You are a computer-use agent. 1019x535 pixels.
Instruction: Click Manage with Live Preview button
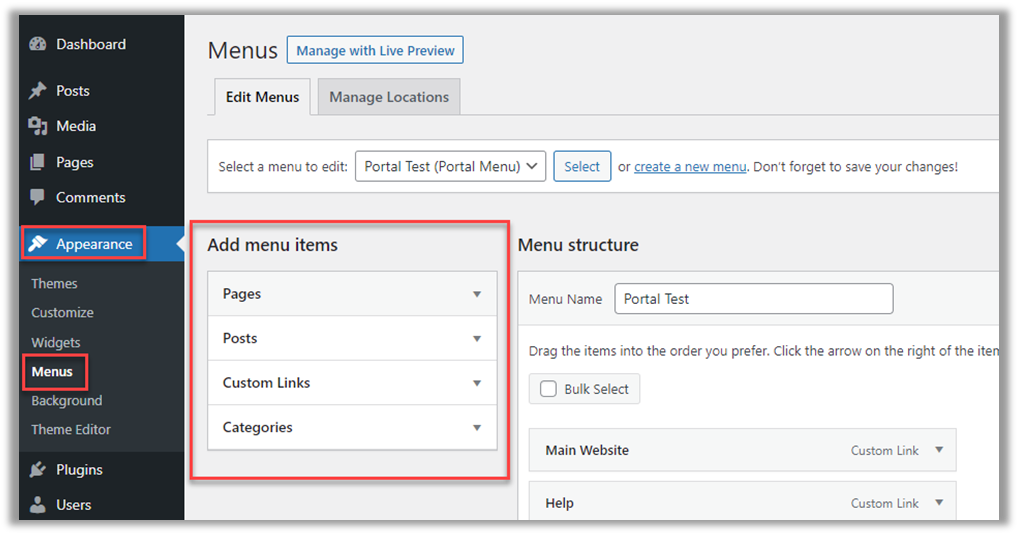pyautogui.click(x=375, y=50)
